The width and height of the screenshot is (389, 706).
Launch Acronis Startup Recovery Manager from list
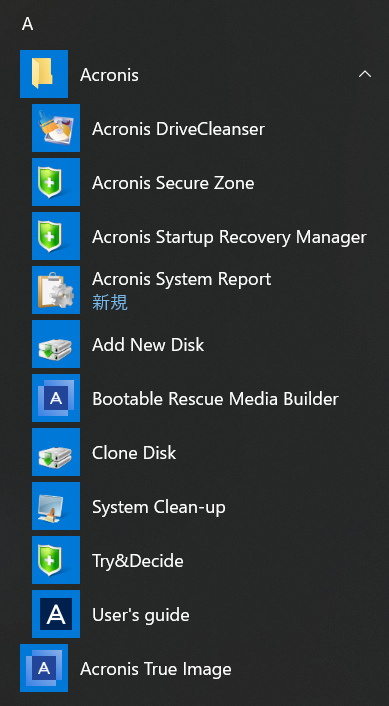pos(229,237)
